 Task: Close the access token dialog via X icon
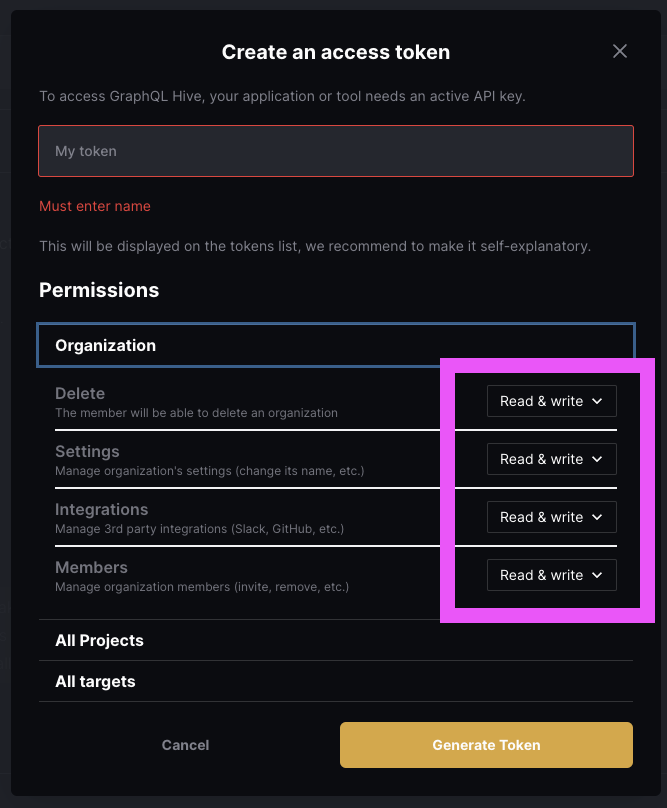(620, 51)
